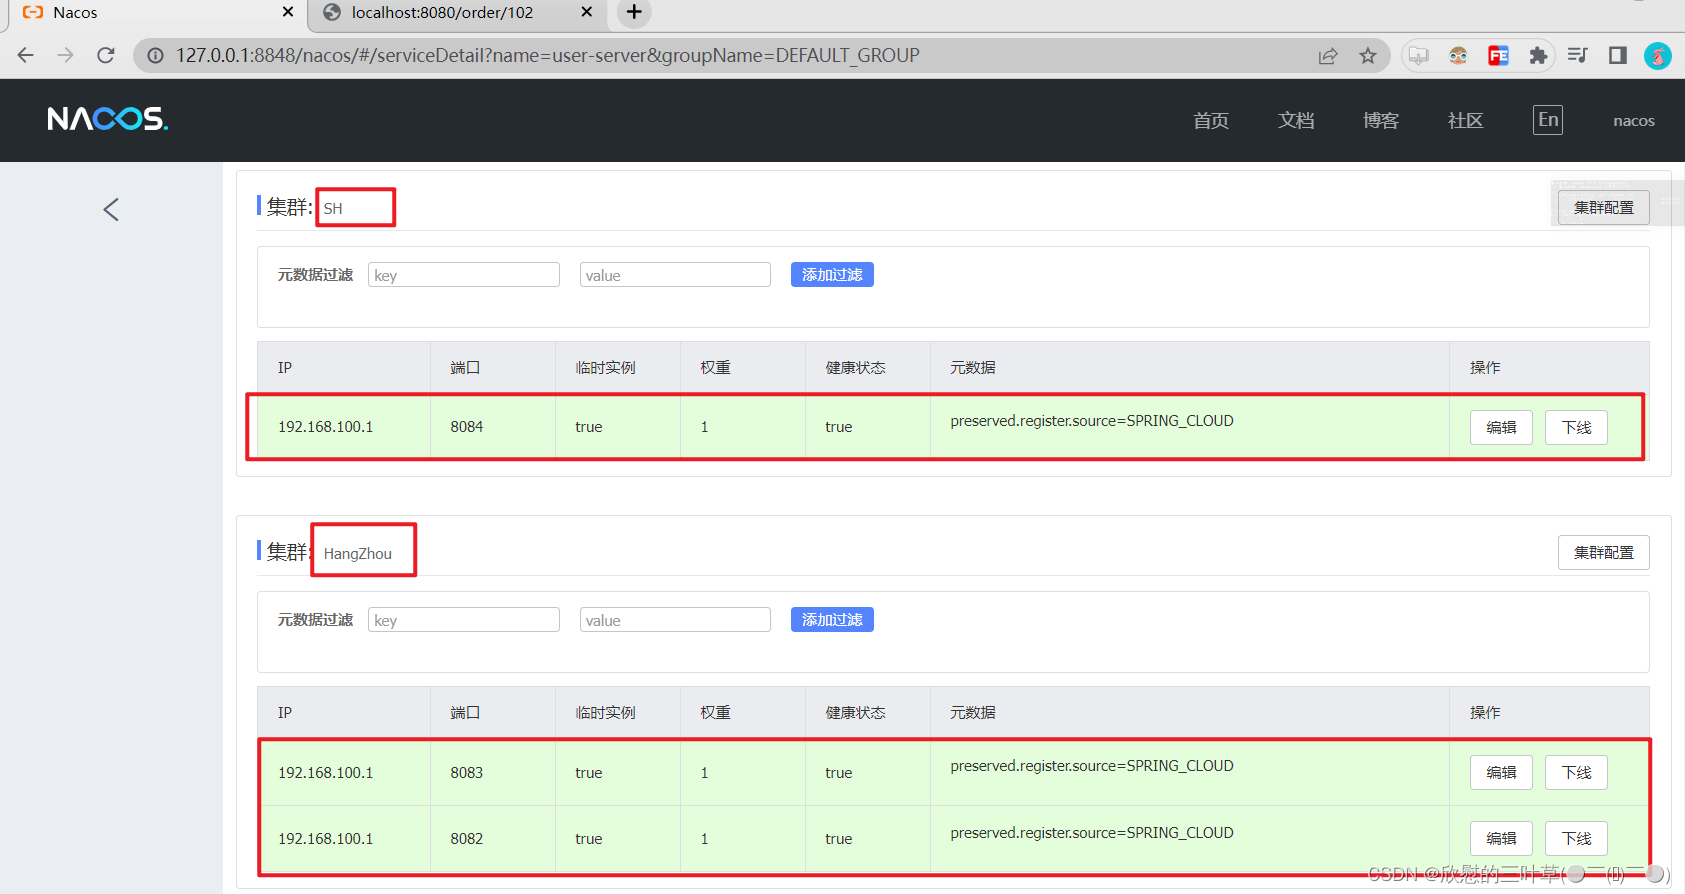This screenshot has height=894, width=1685.
Task: Click IP 192.168.100.1 in the 8082 row
Action: click(x=326, y=839)
